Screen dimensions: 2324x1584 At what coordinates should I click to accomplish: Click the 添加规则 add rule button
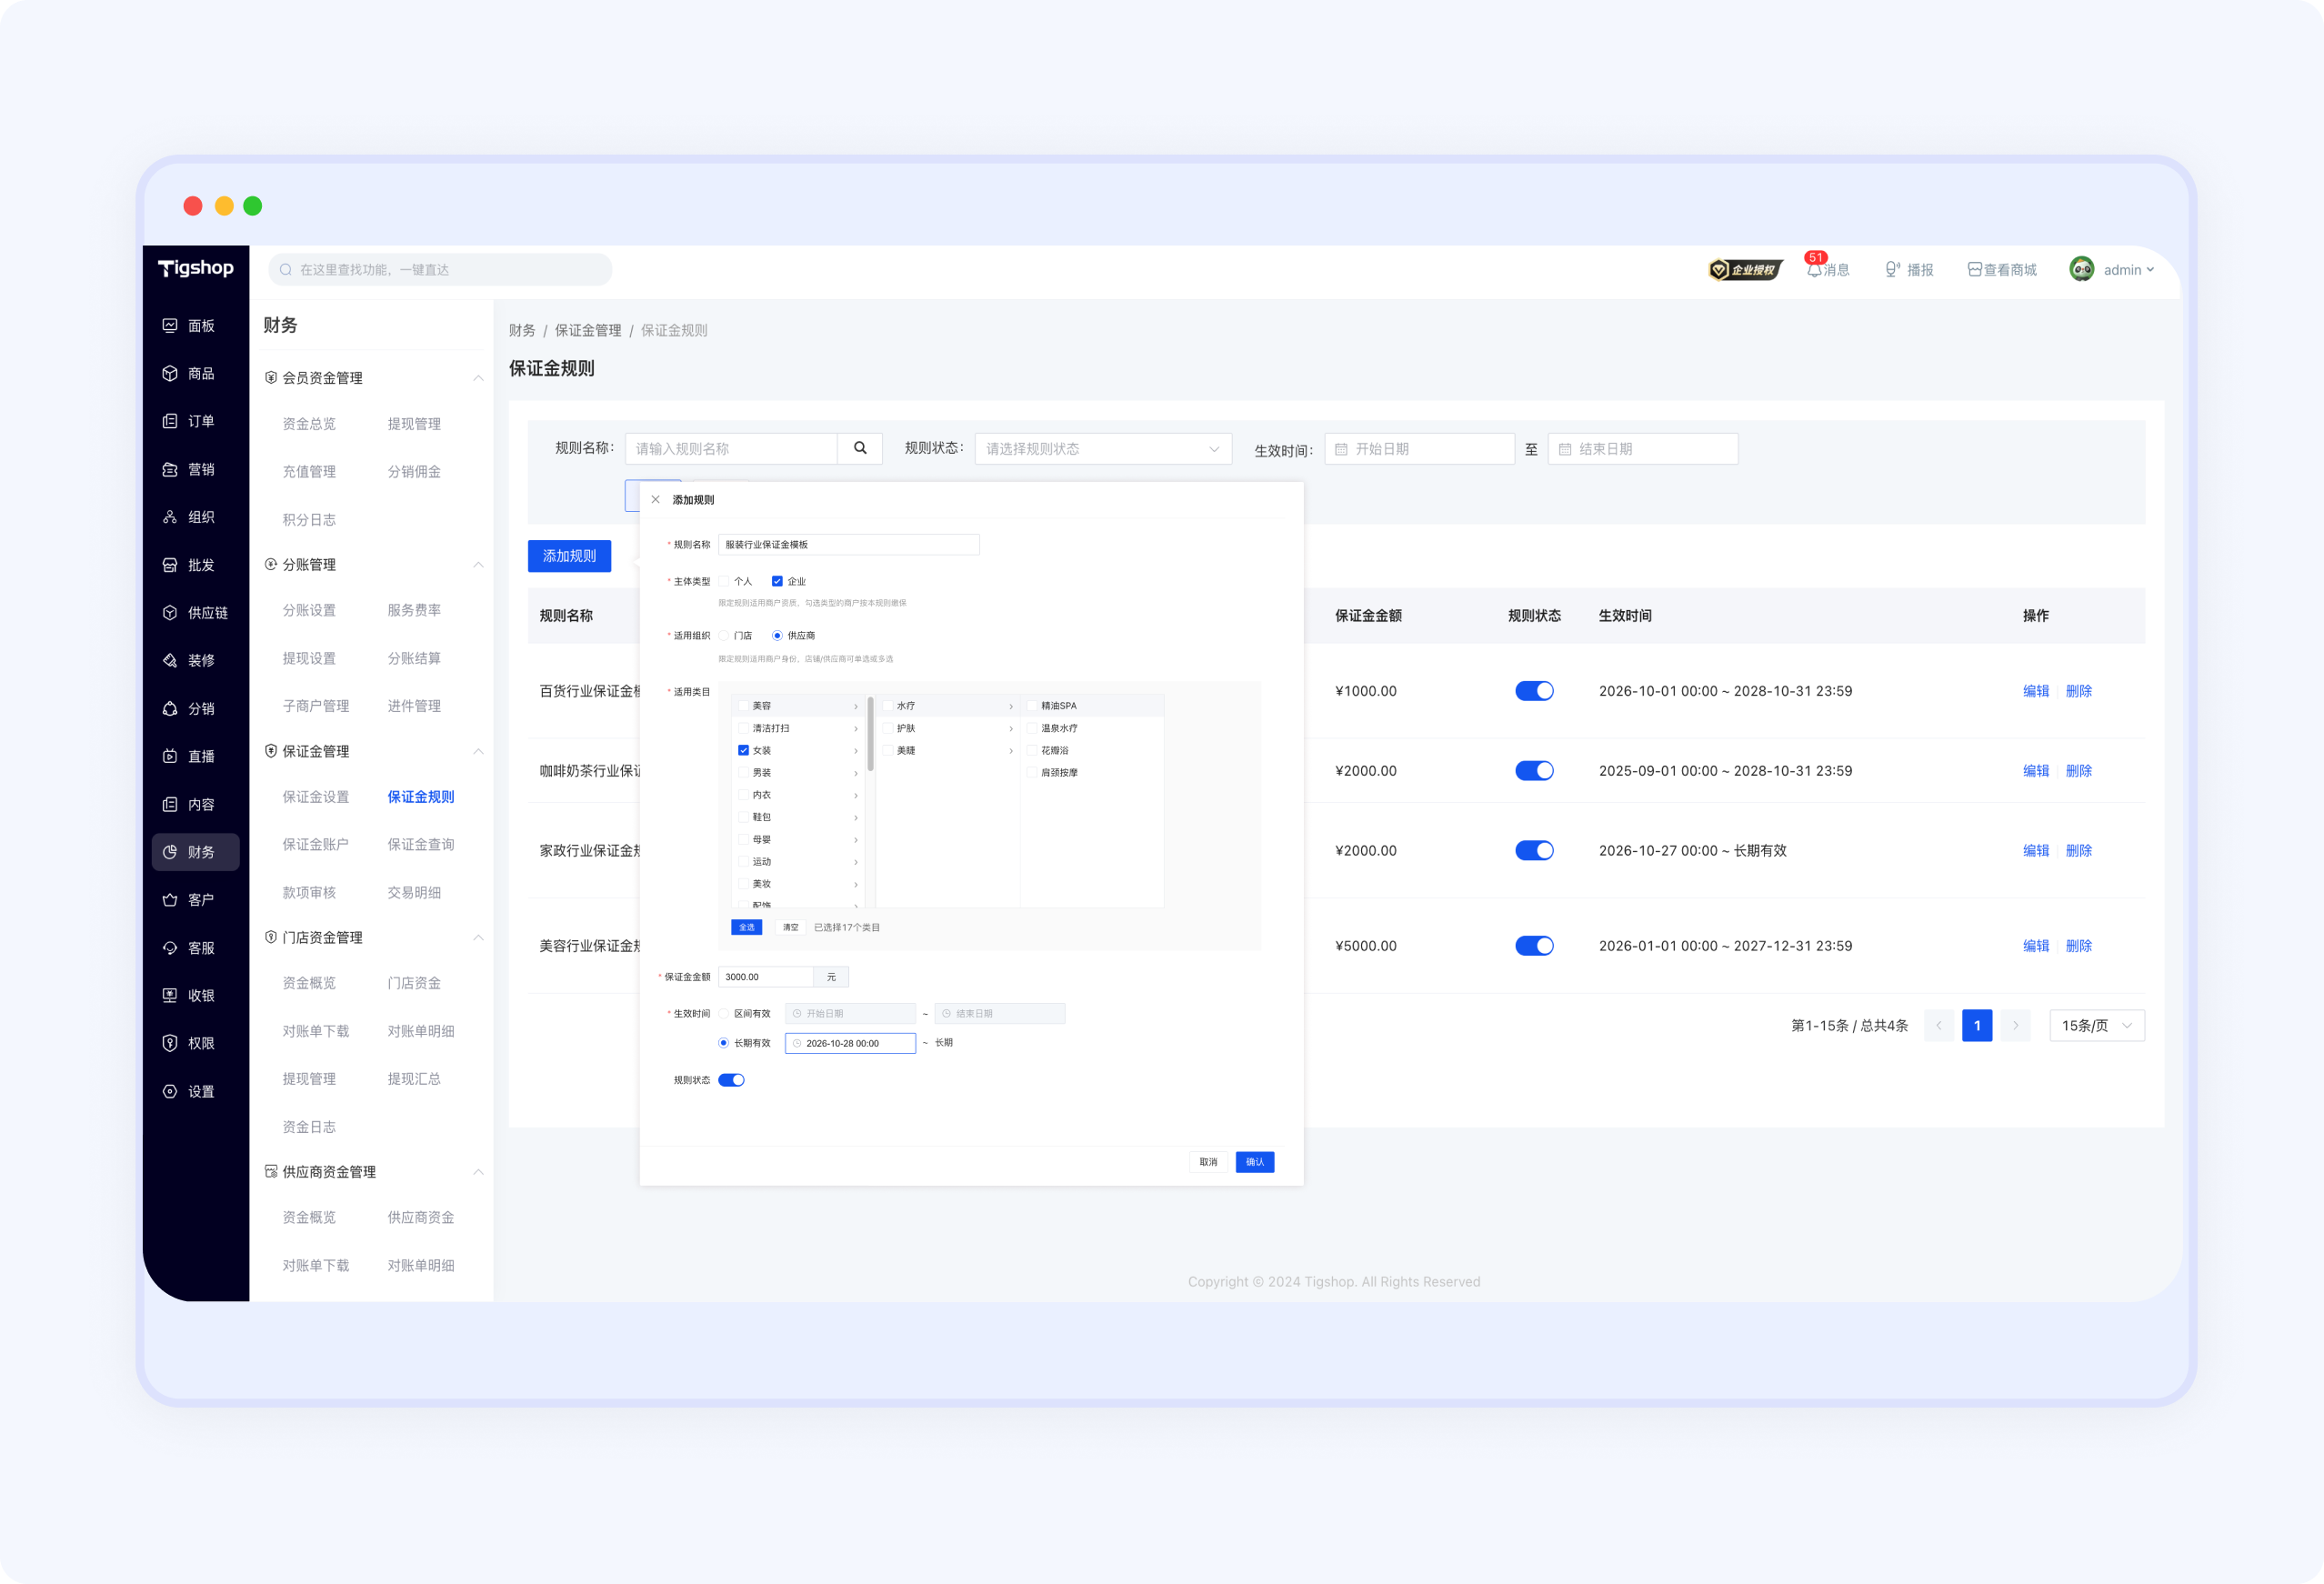click(569, 556)
